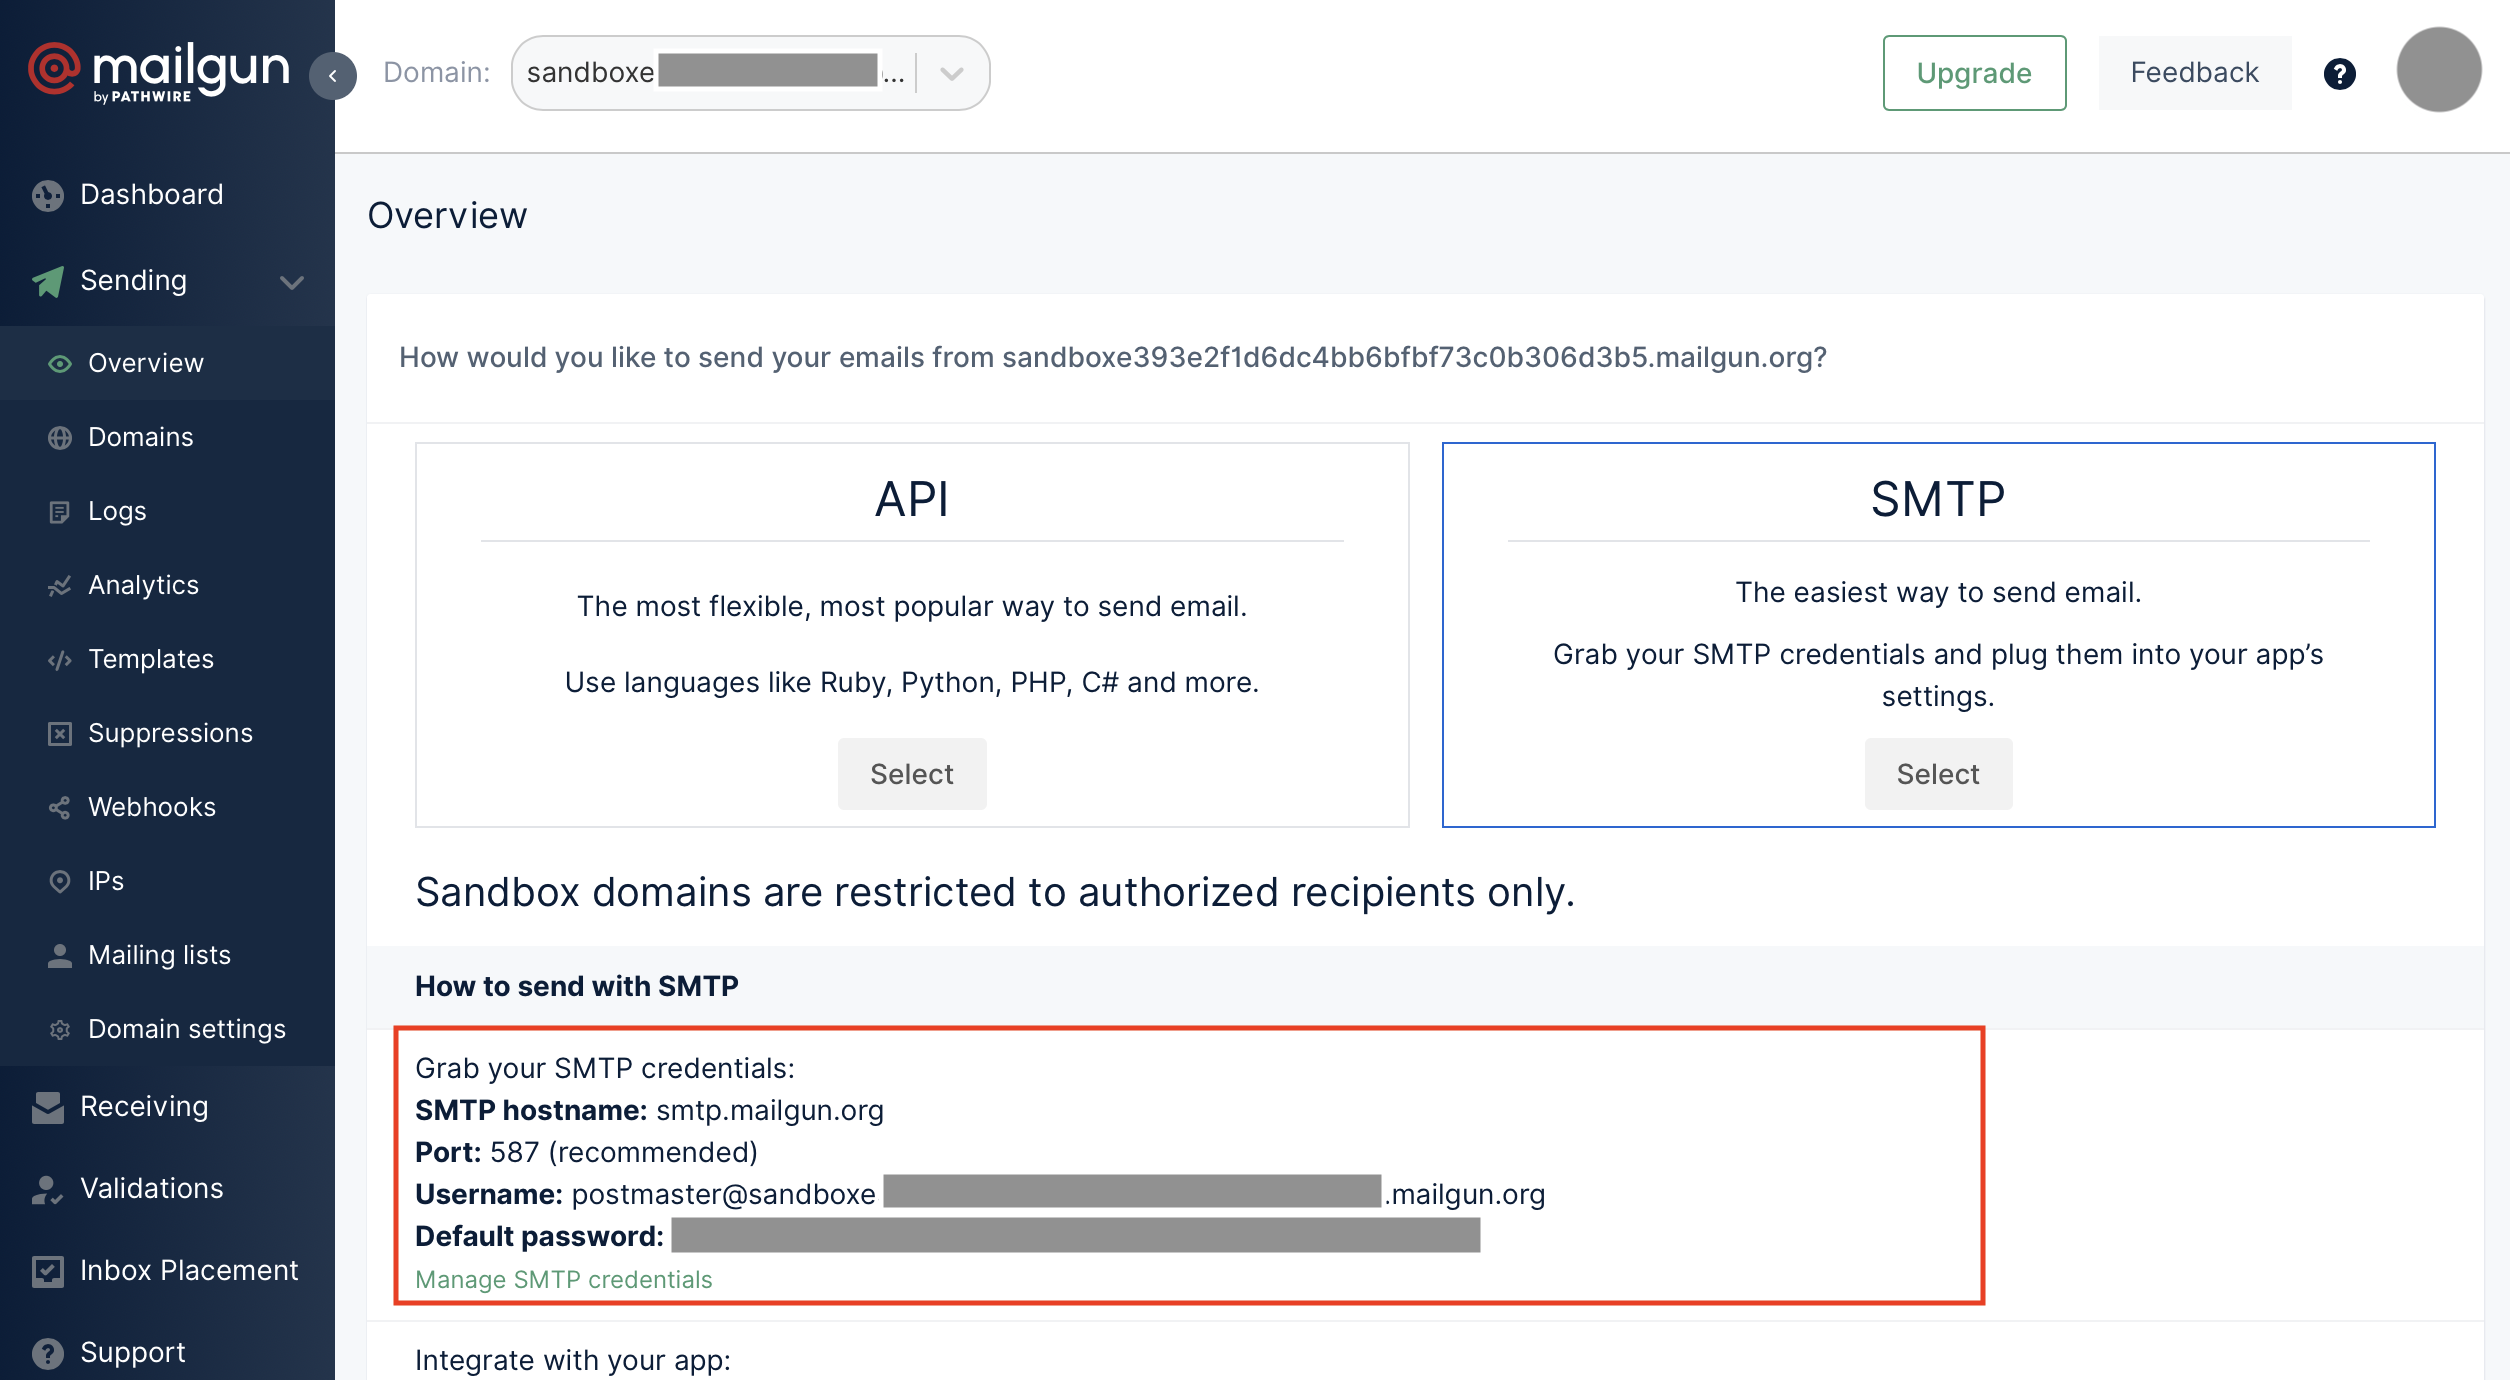Click the Domains globe icon
2510x1380 pixels.
[x=60, y=437]
